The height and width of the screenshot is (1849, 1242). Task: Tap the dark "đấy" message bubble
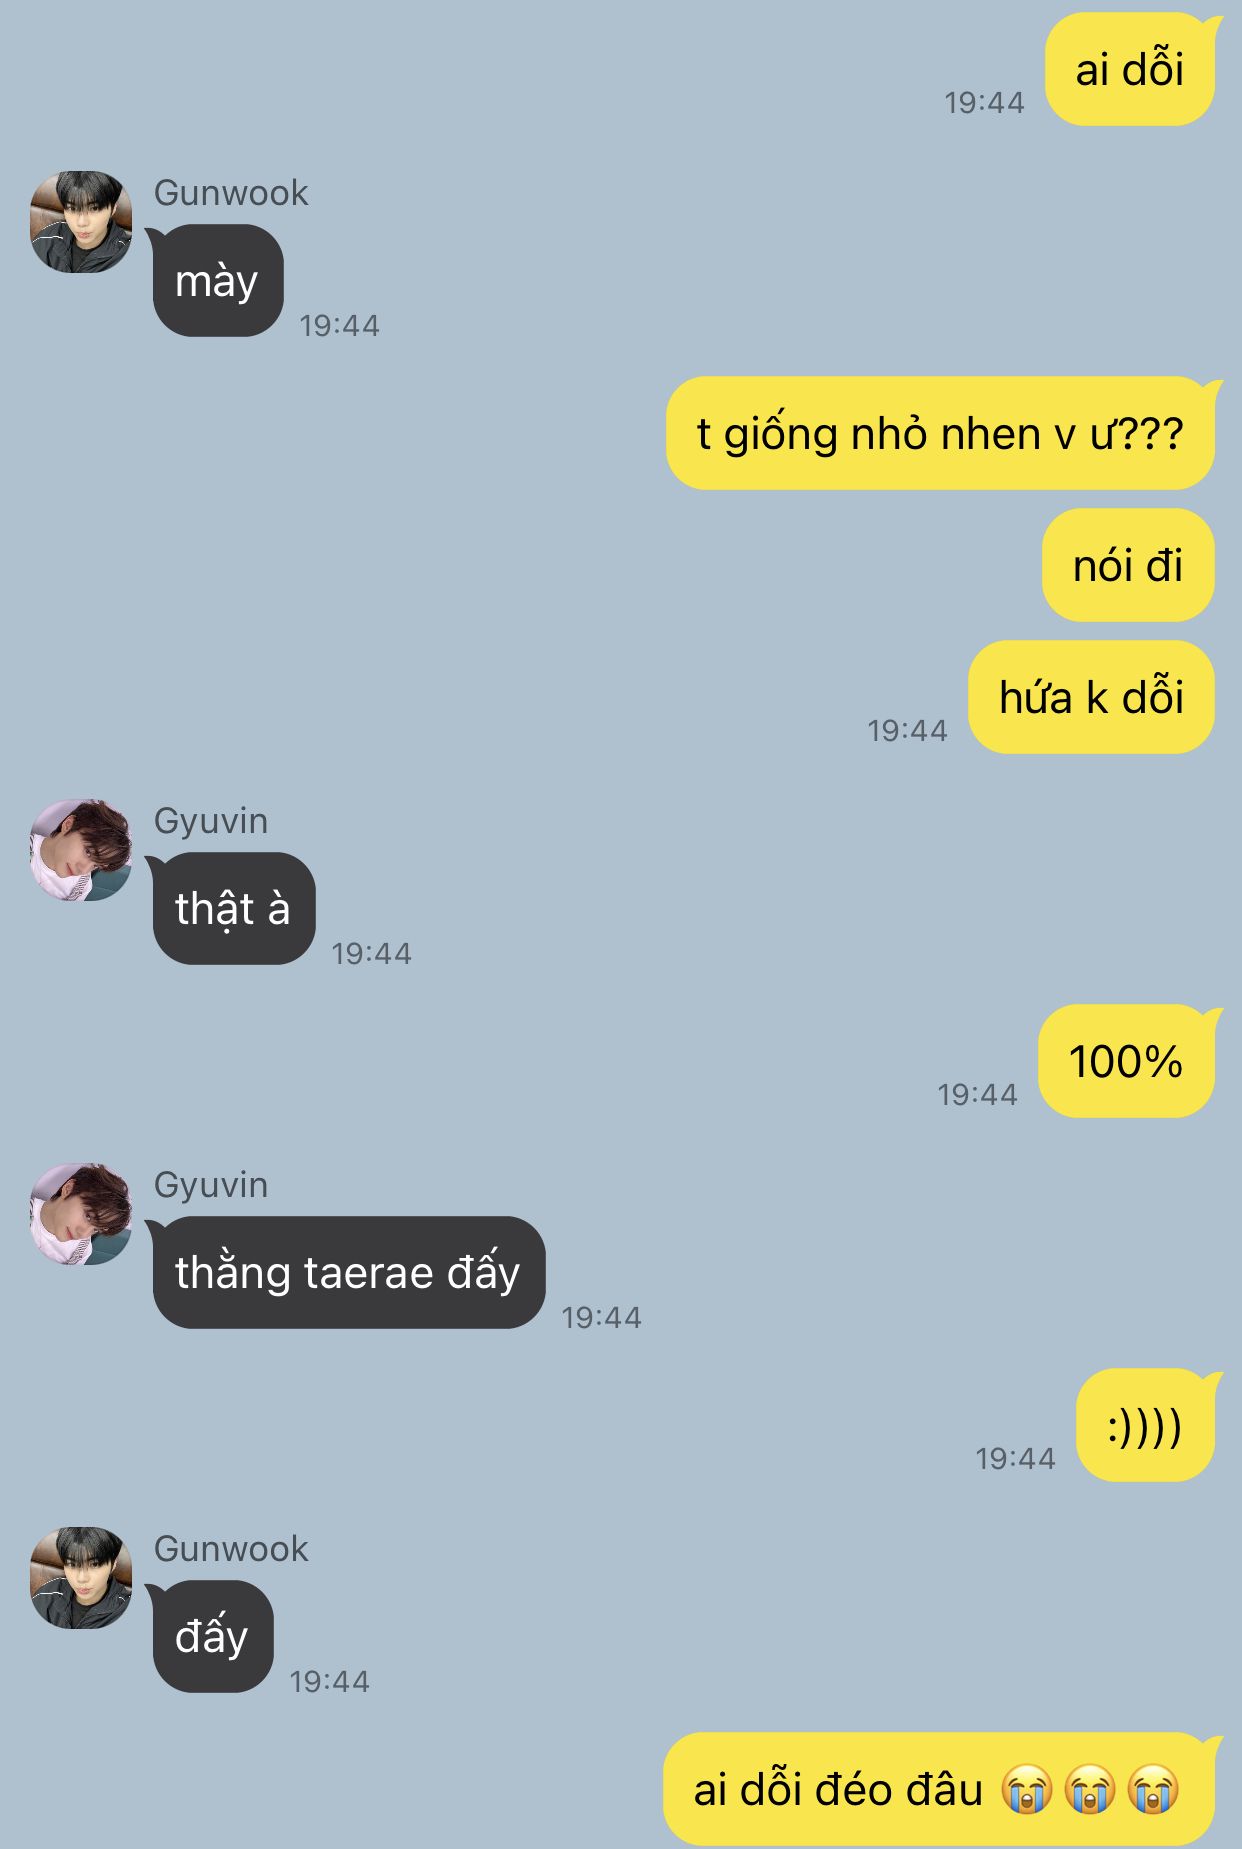tap(211, 1637)
